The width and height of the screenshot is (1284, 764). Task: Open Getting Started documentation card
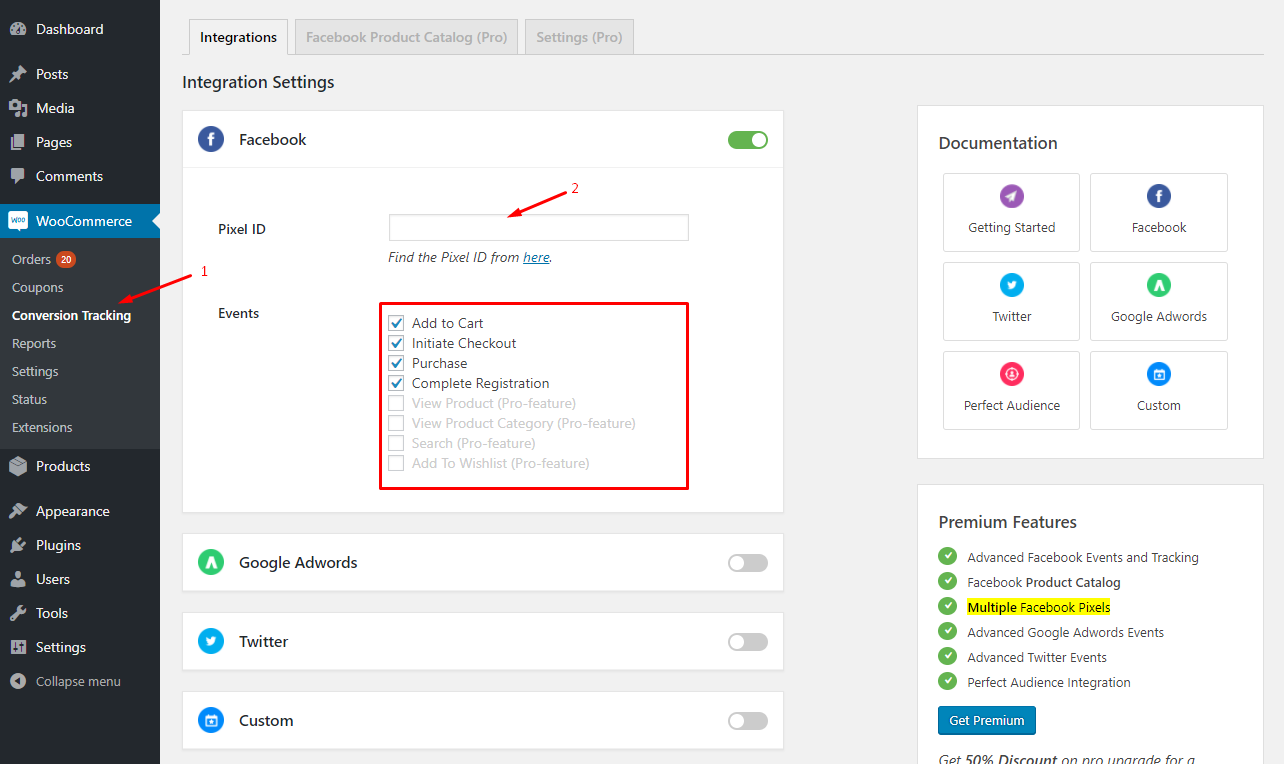pos(1011,212)
